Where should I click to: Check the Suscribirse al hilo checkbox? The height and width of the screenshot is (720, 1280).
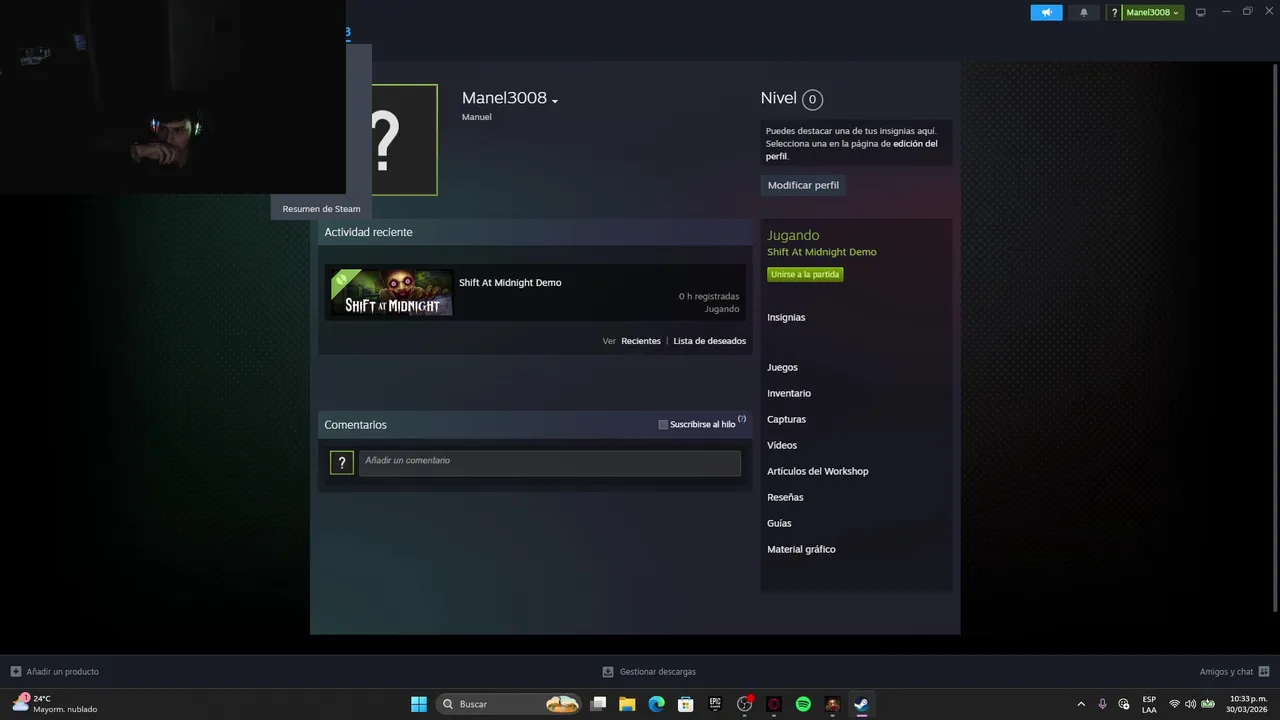(x=663, y=424)
